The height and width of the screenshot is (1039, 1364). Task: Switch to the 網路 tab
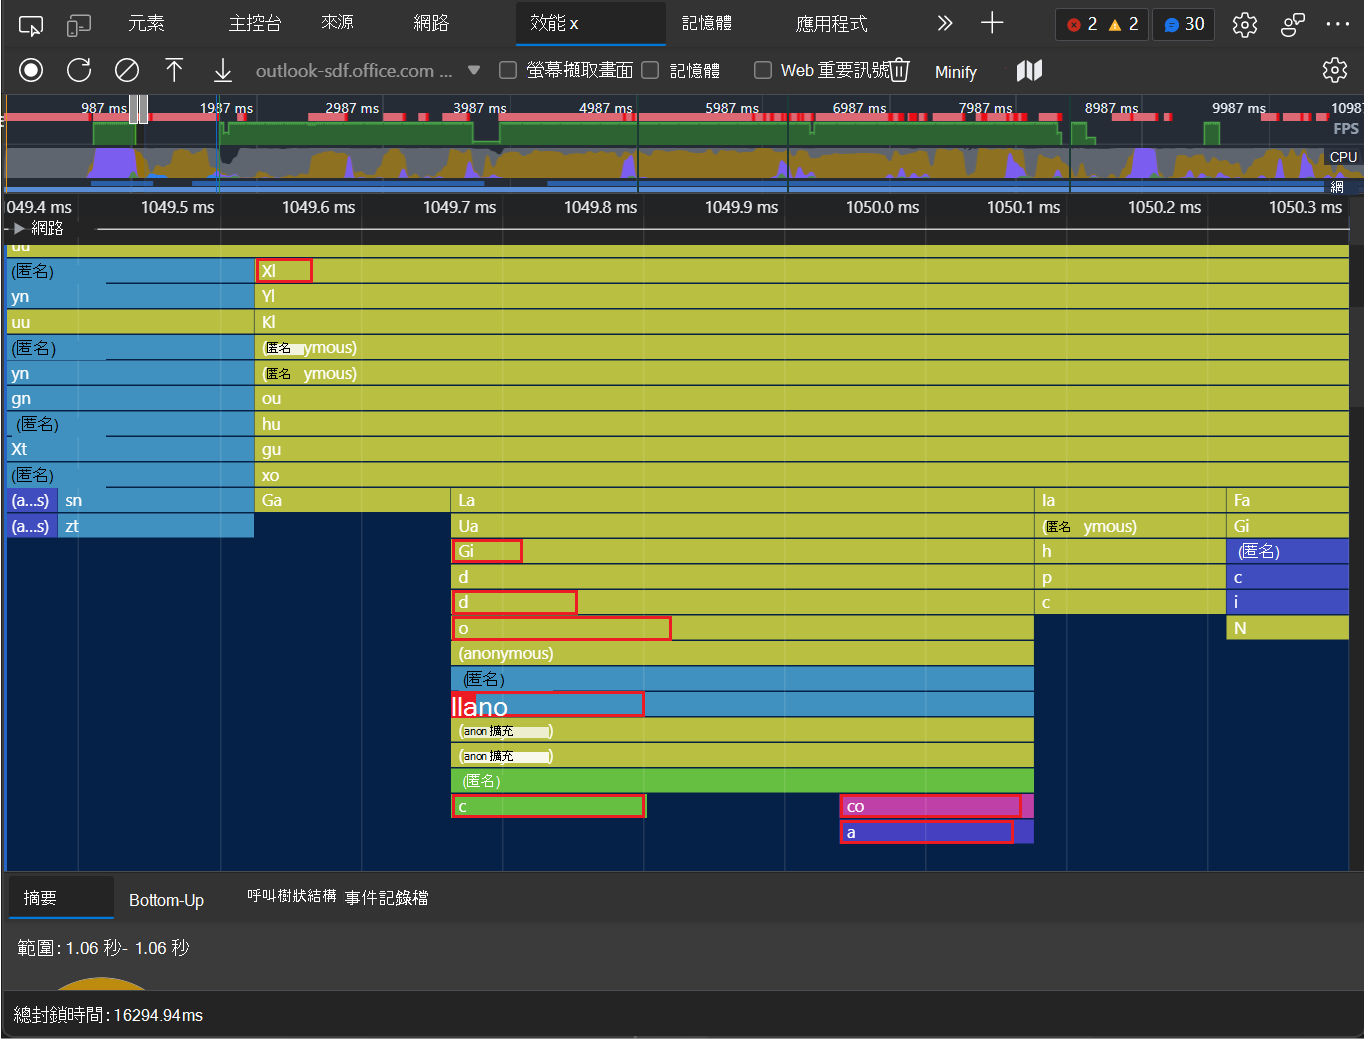click(431, 23)
